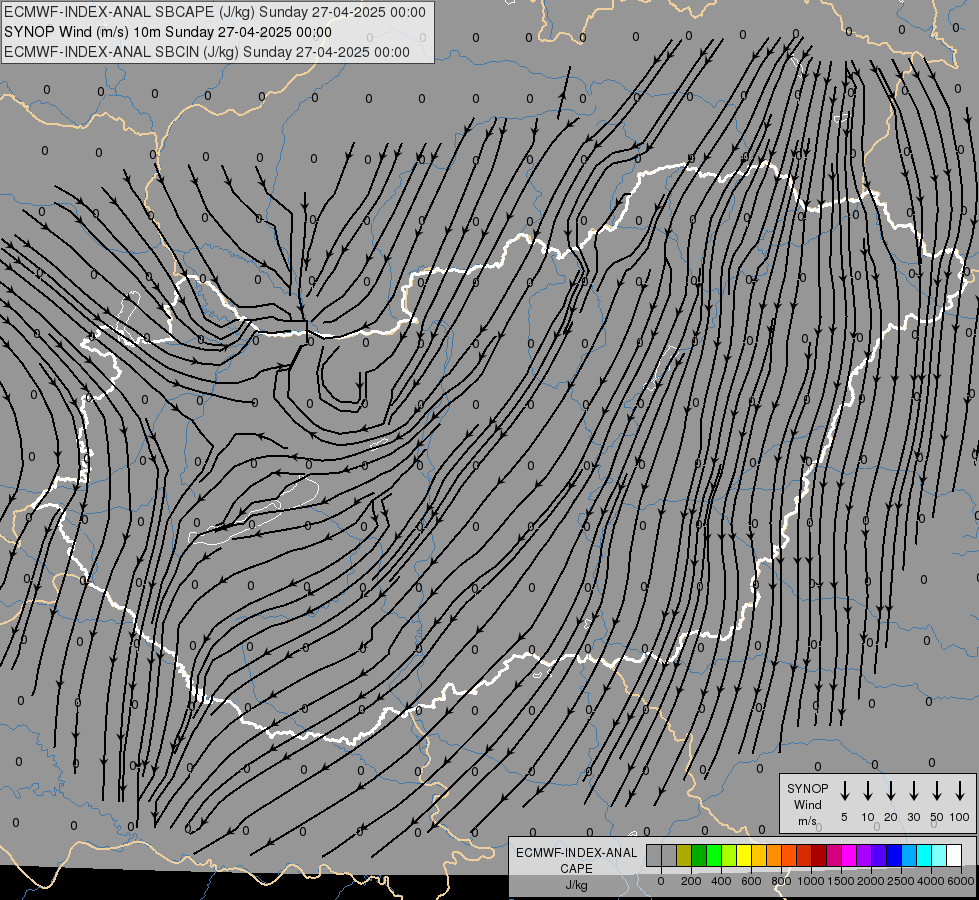This screenshot has height=900, width=979.
Task: Click the SBCAPE title line in the header
Action: 215,12
